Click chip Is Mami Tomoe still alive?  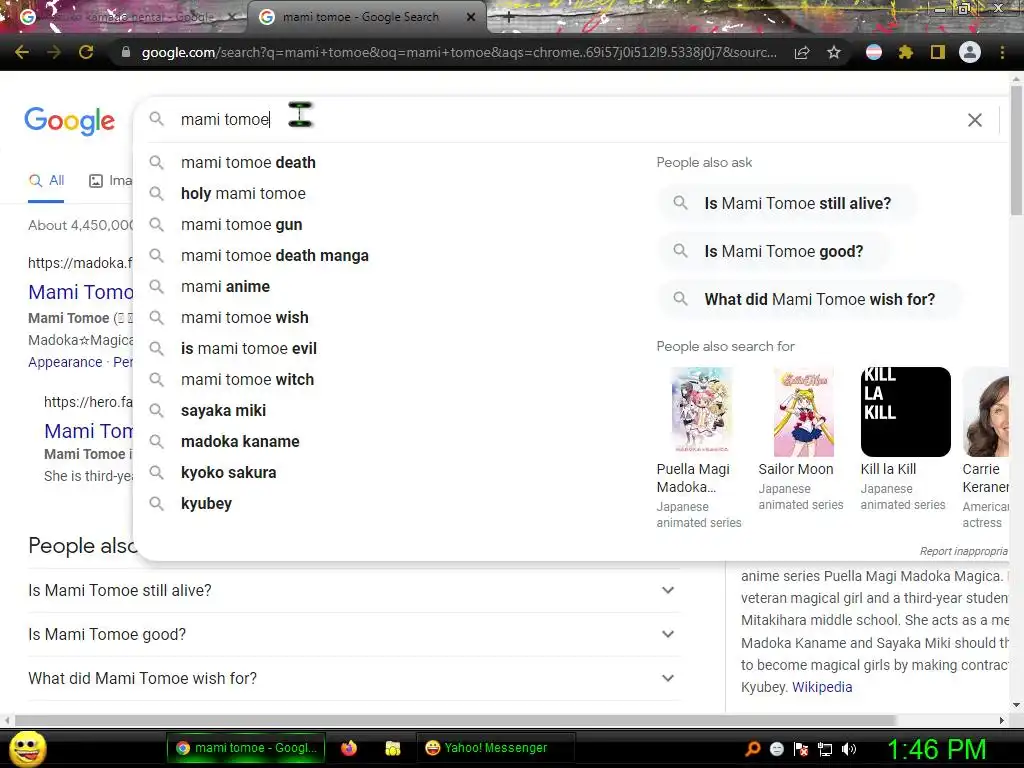coord(788,203)
